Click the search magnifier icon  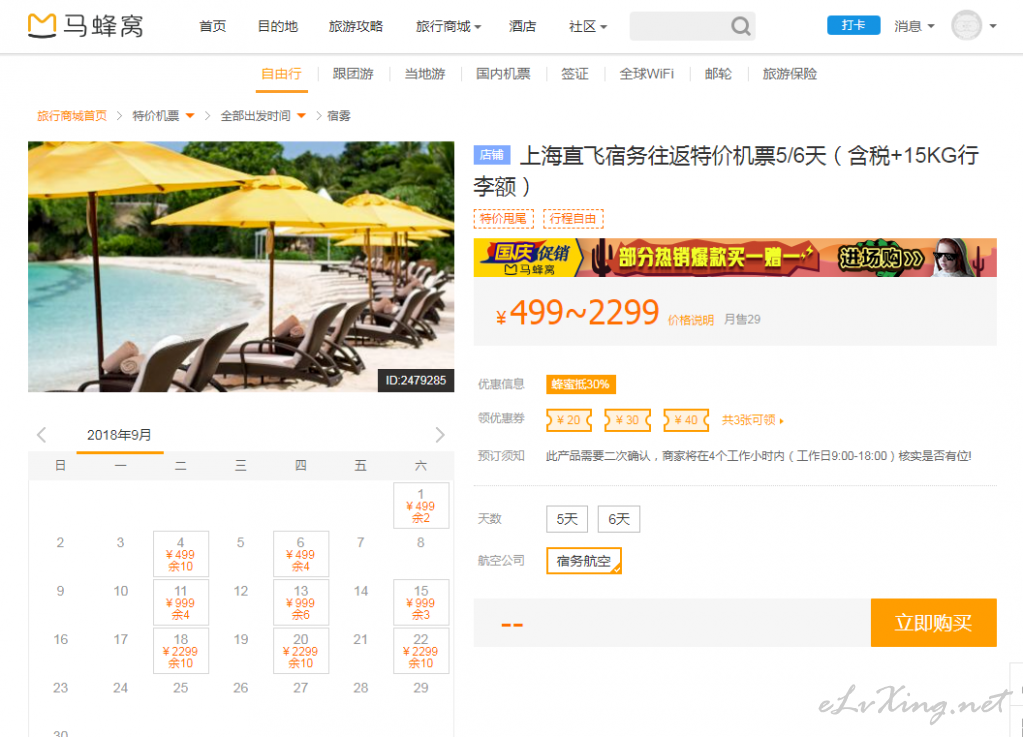pos(740,27)
